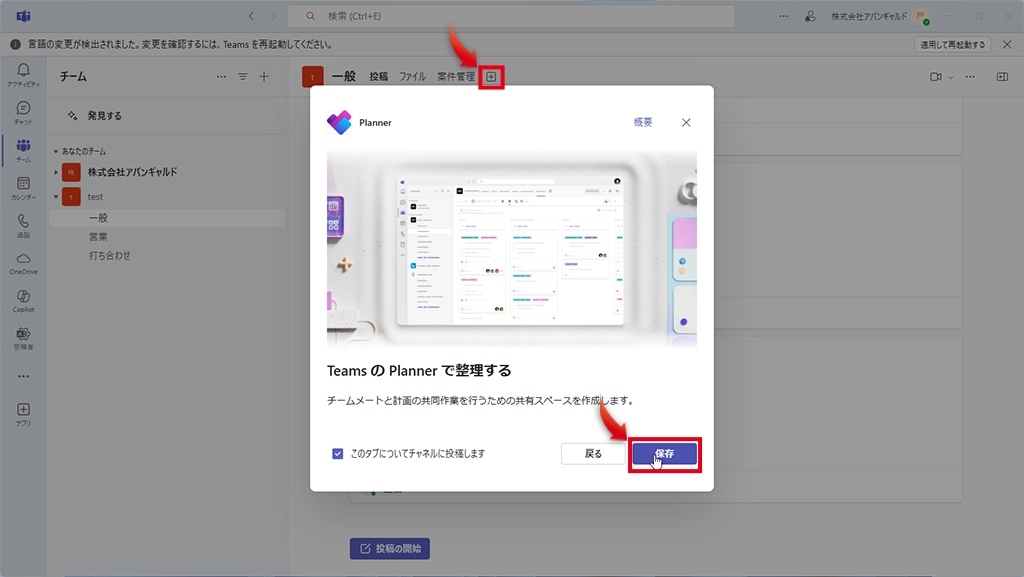Select the 一般 channel
Viewport: 1024px width, 577px height.
(167, 218)
